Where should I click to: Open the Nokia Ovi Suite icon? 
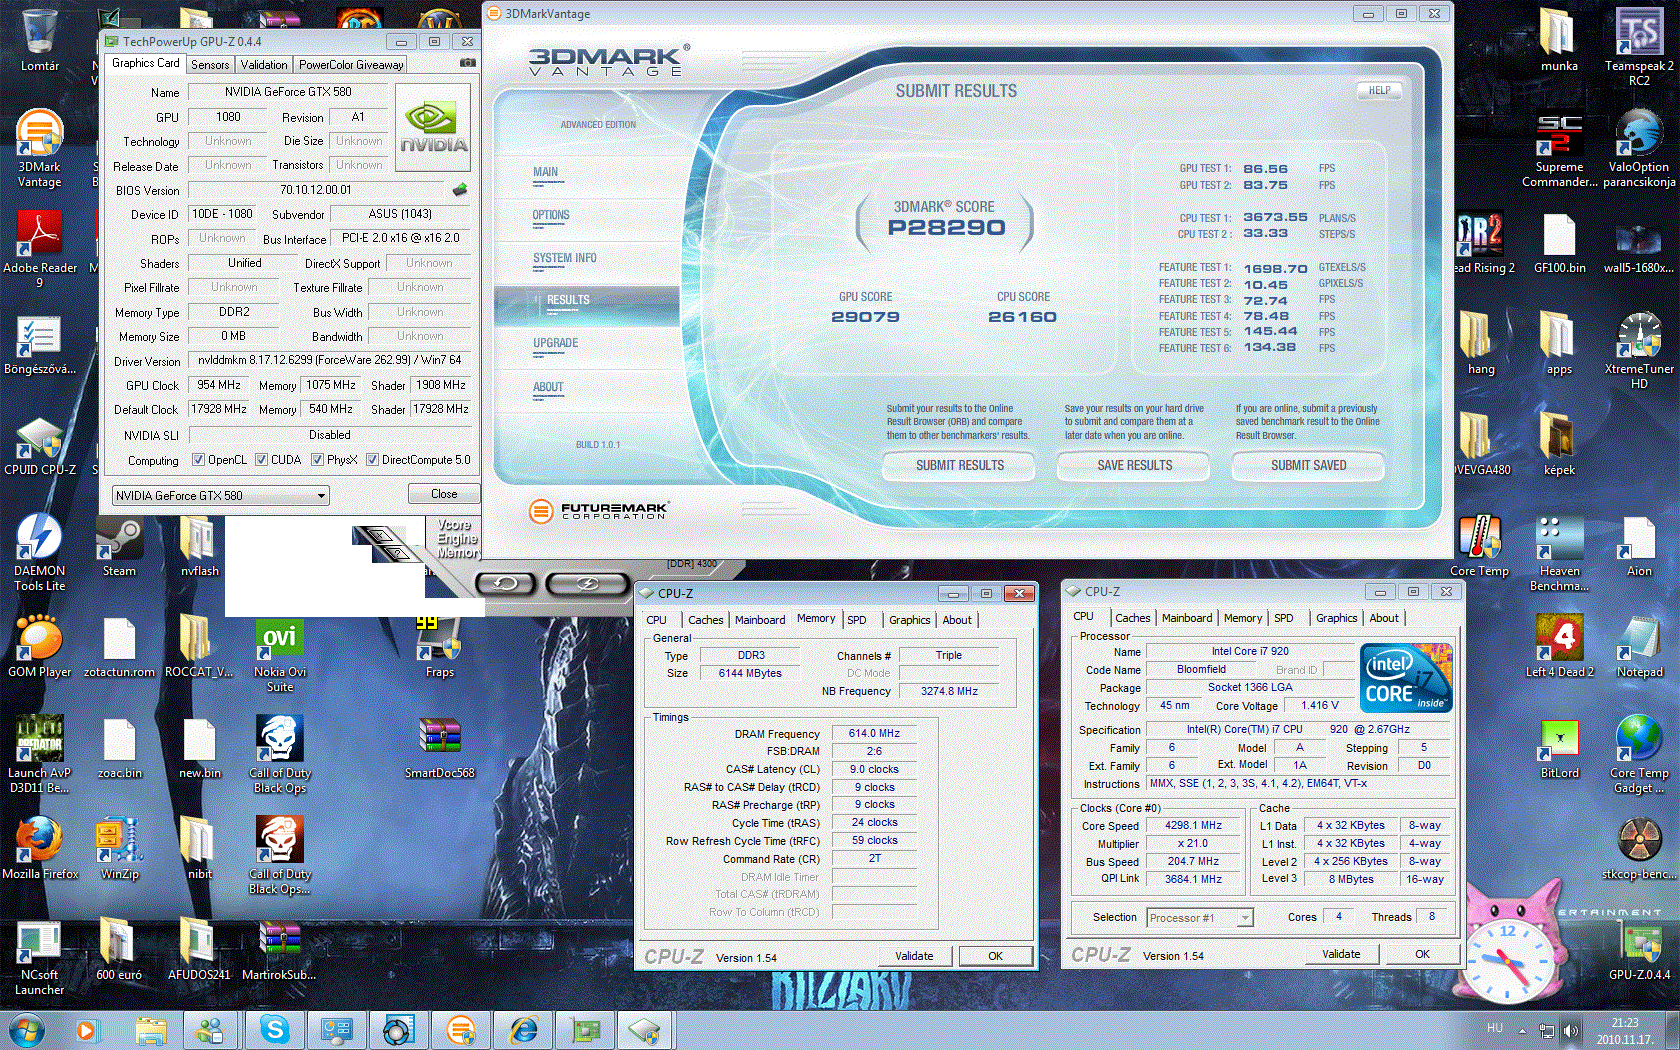click(x=280, y=655)
